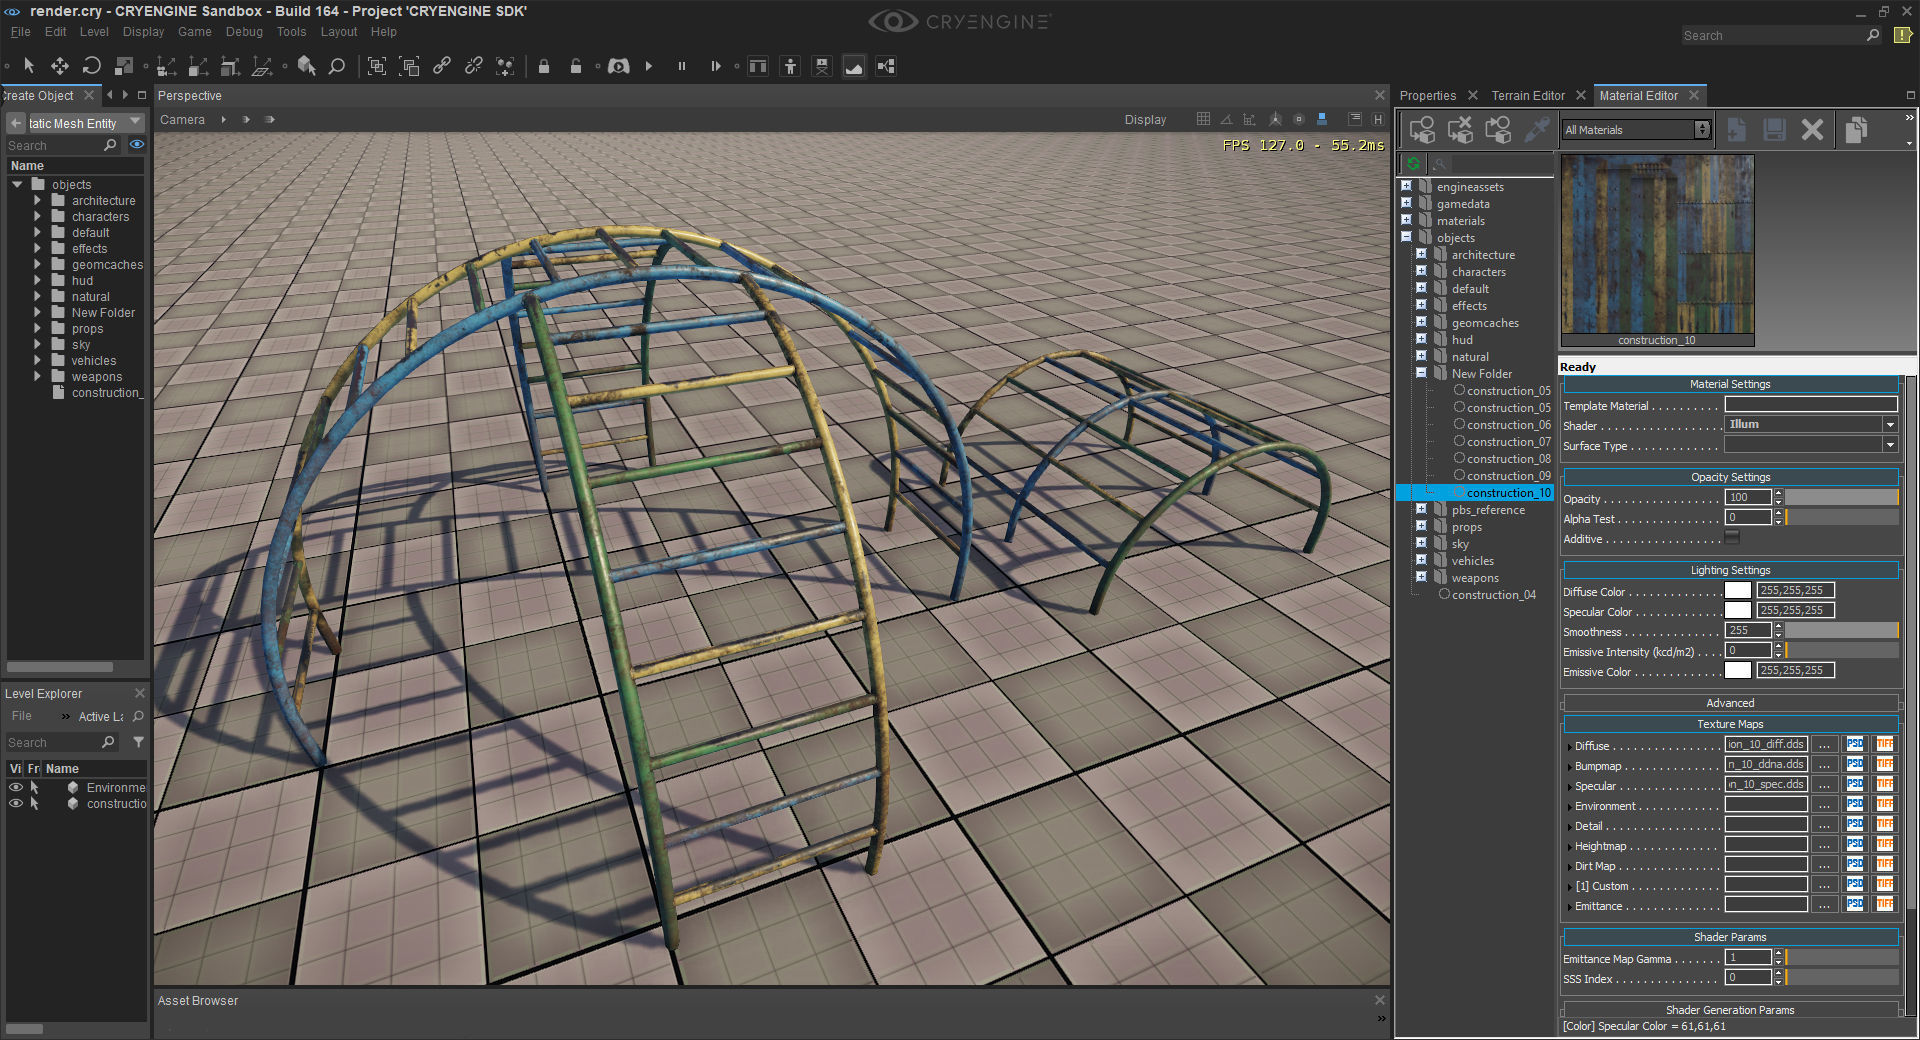The height and width of the screenshot is (1040, 1920).
Task: Click the Reset material on selection icon
Action: click(x=1460, y=130)
